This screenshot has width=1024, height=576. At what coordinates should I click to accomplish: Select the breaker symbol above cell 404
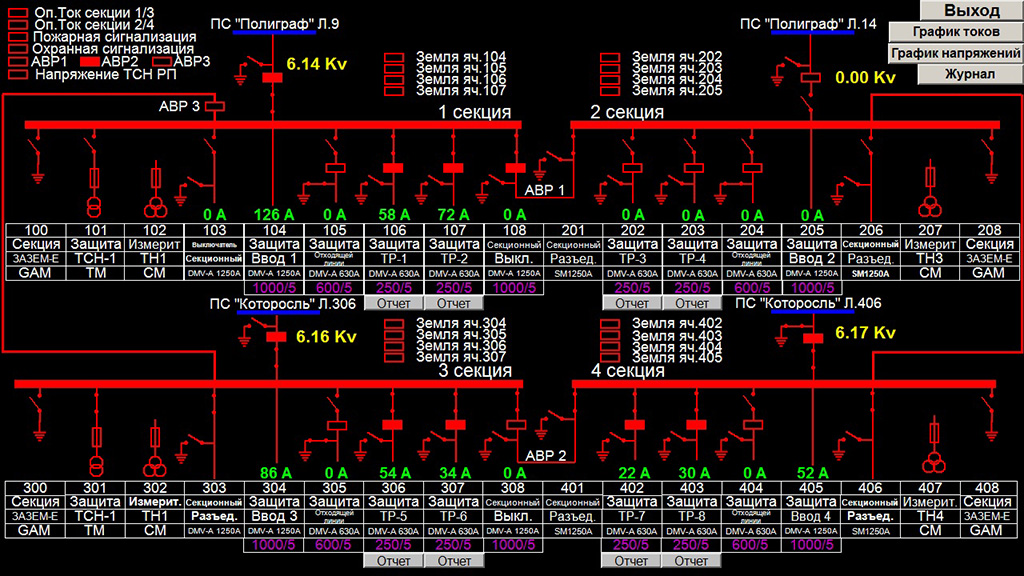(753, 425)
